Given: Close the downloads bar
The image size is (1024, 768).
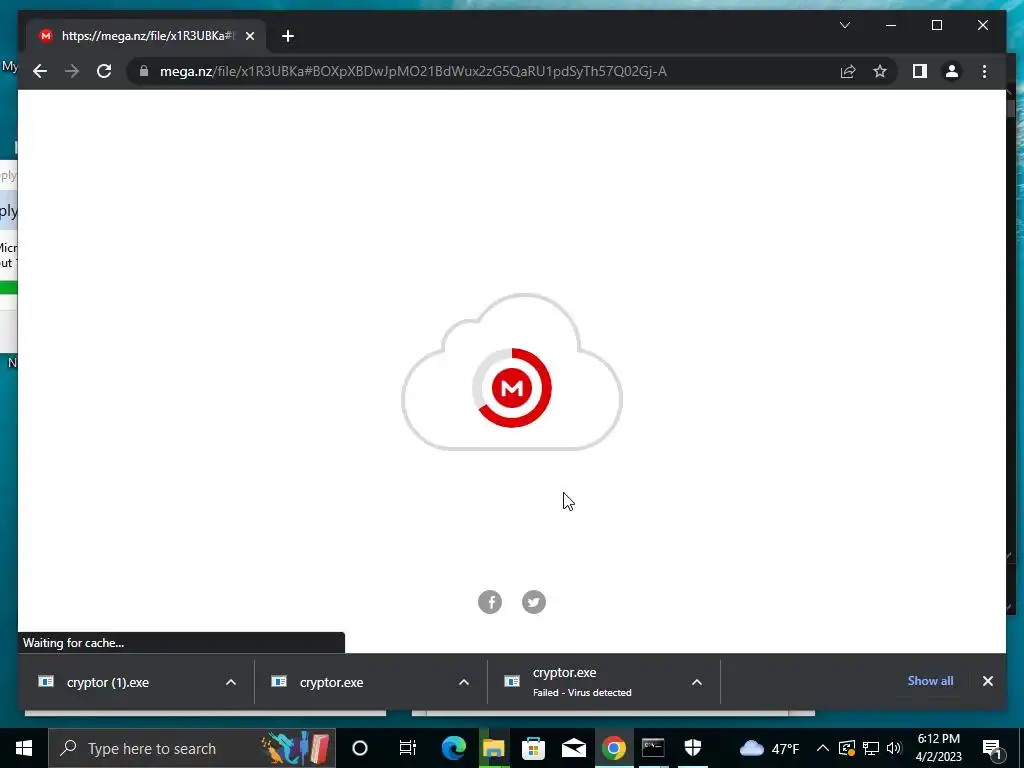Looking at the screenshot, I should pos(987,681).
